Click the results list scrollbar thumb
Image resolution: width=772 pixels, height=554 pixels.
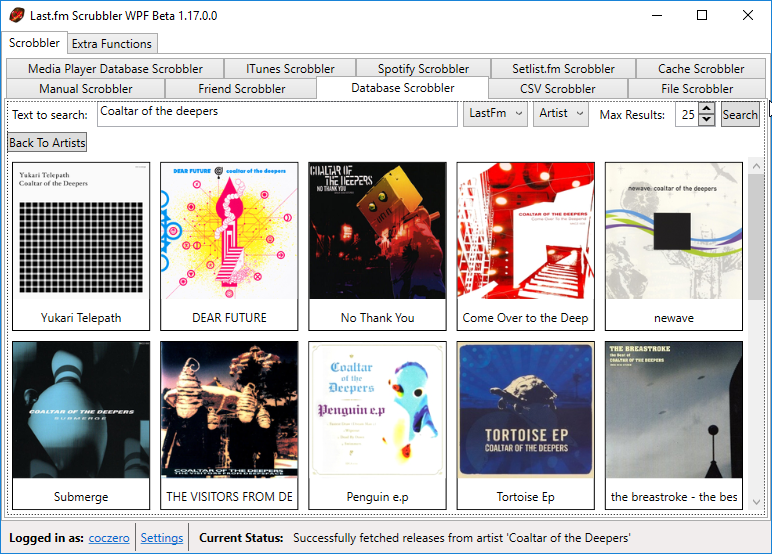tap(756, 237)
